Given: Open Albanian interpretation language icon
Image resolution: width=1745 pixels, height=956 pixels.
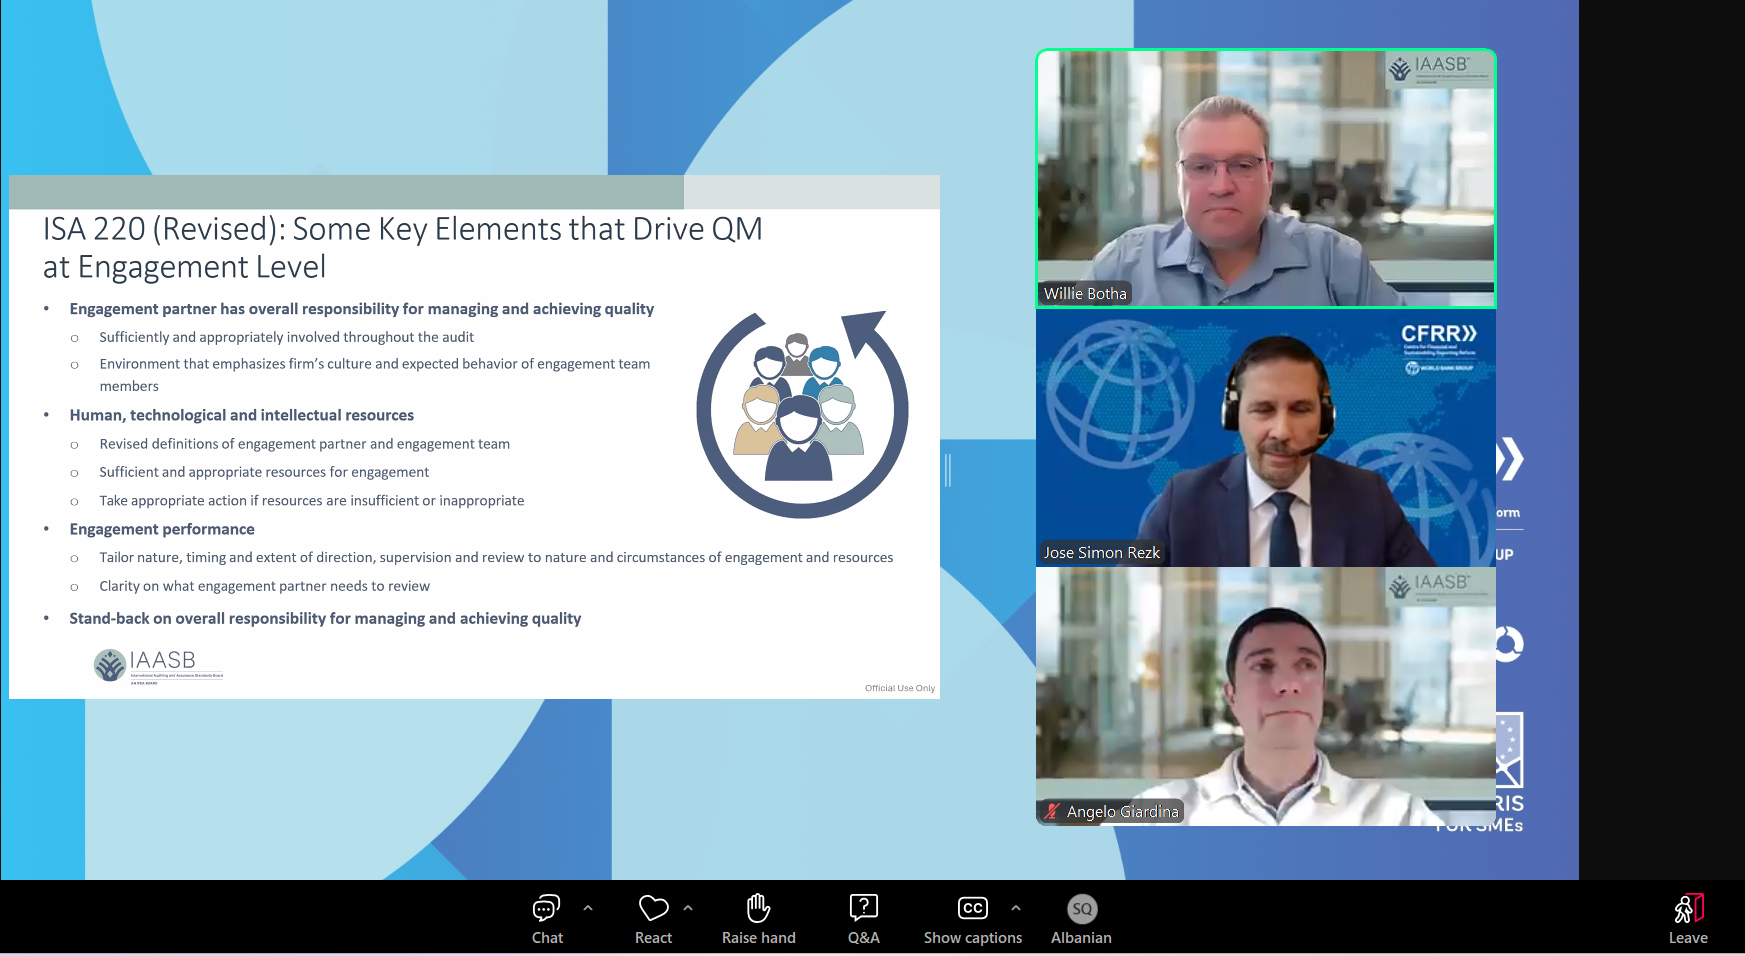Looking at the screenshot, I should point(1081,908).
